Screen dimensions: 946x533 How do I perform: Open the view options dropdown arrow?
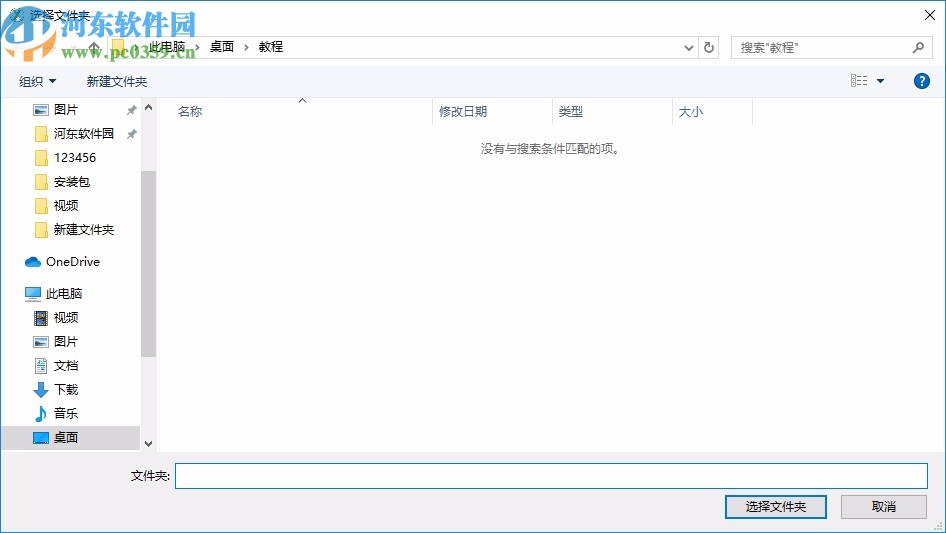880,81
